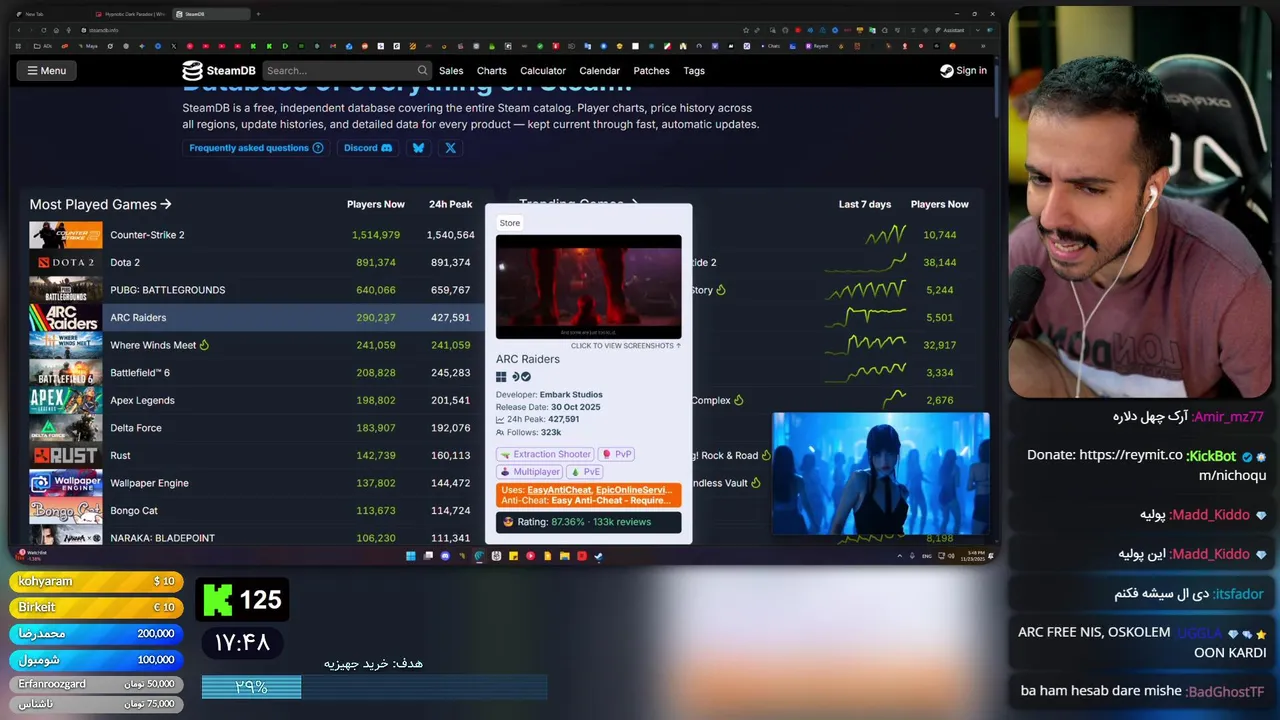The height and width of the screenshot is (720, 1280).
Task: Open SteamDB's X social icon
Action: tap(450, 148)
